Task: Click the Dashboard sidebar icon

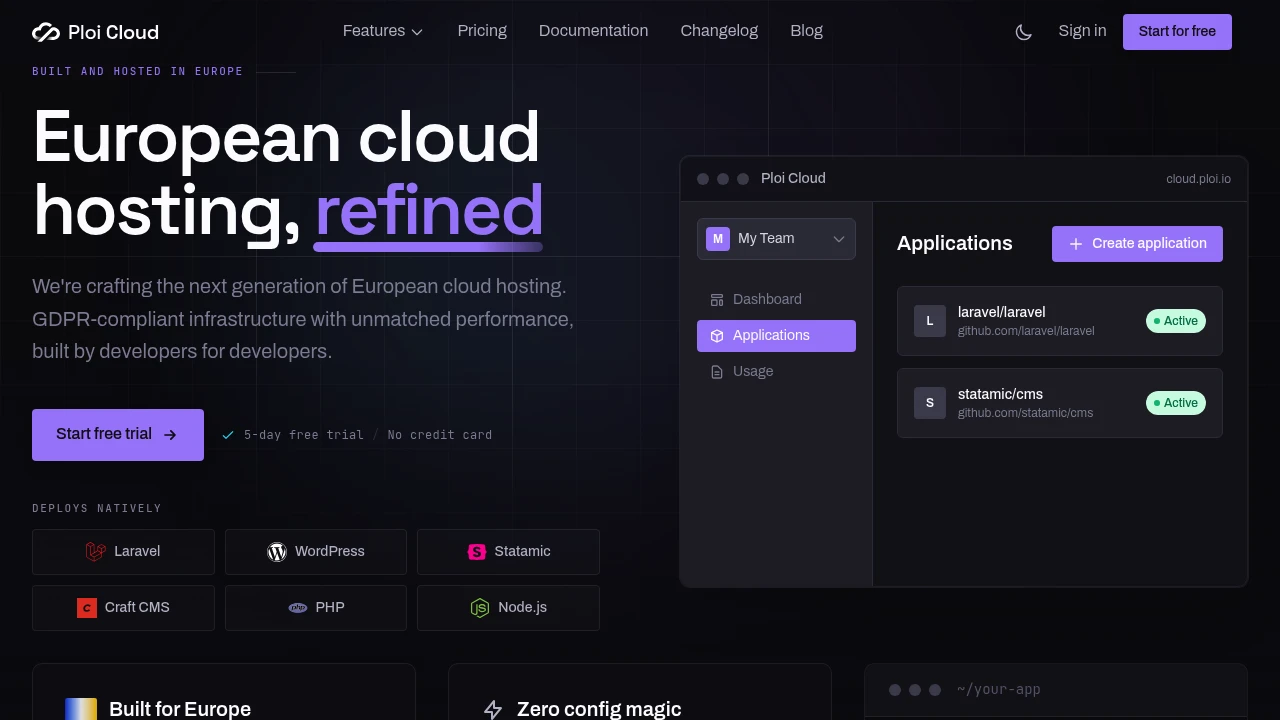Action: tap(717, 300)
